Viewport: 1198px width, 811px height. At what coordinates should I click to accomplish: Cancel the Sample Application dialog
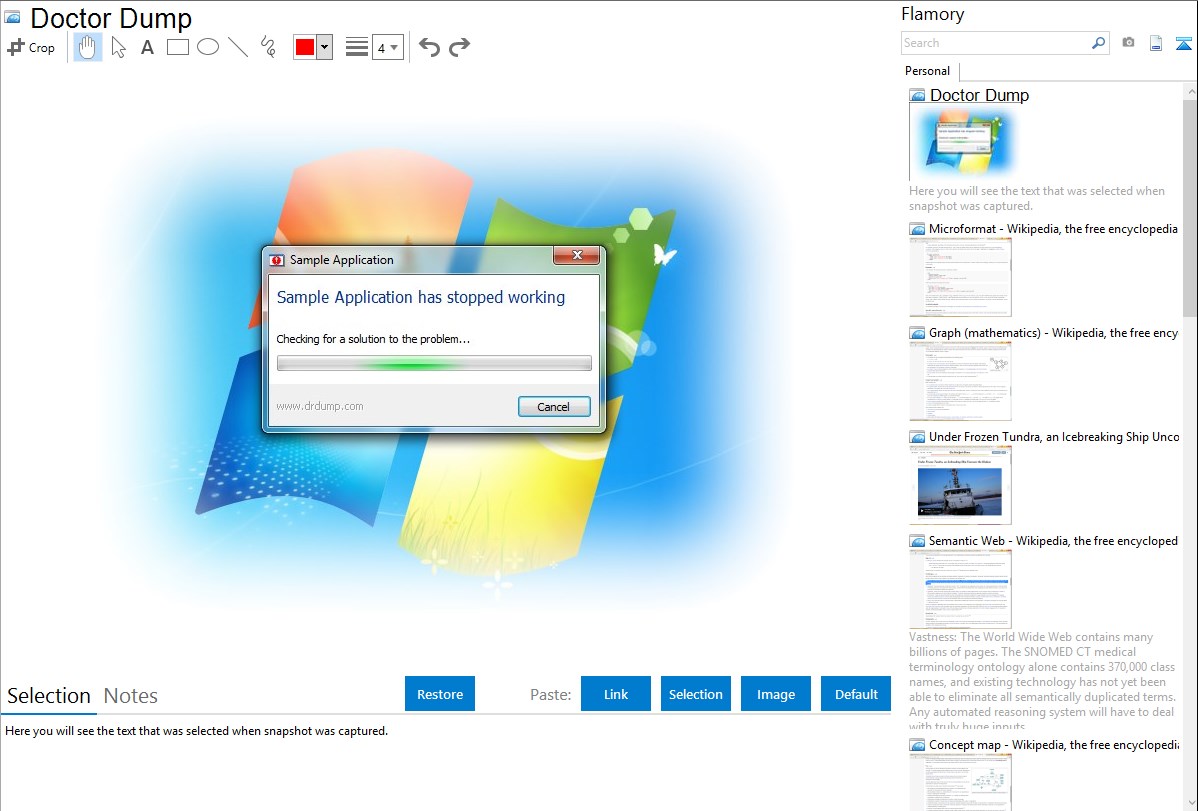coord(554,407)
